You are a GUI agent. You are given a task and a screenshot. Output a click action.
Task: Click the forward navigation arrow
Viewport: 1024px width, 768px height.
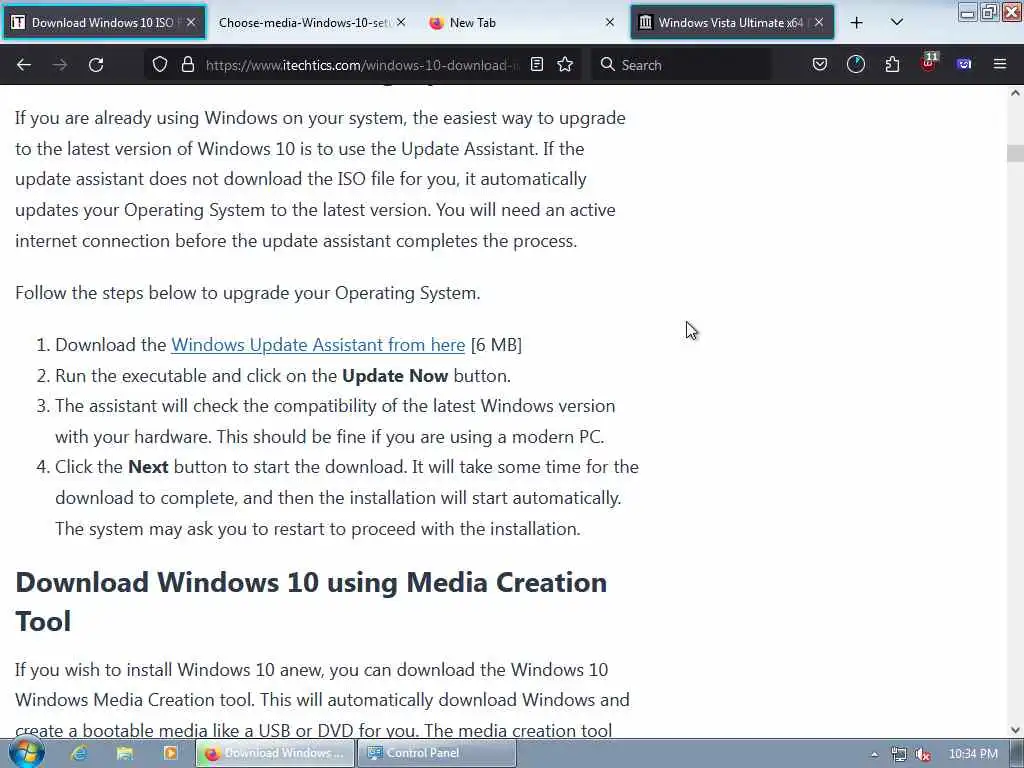(60, 65)
